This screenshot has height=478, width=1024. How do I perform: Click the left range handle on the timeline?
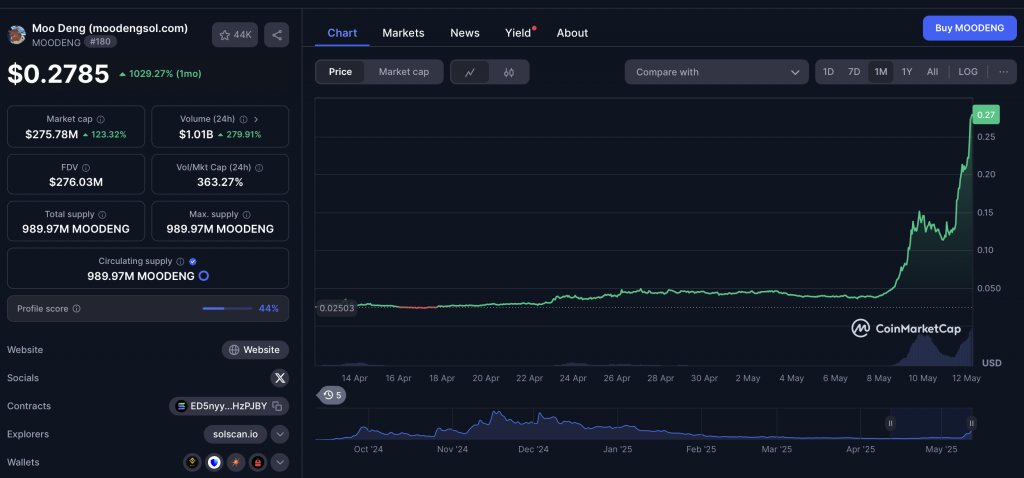pos(890,423)
